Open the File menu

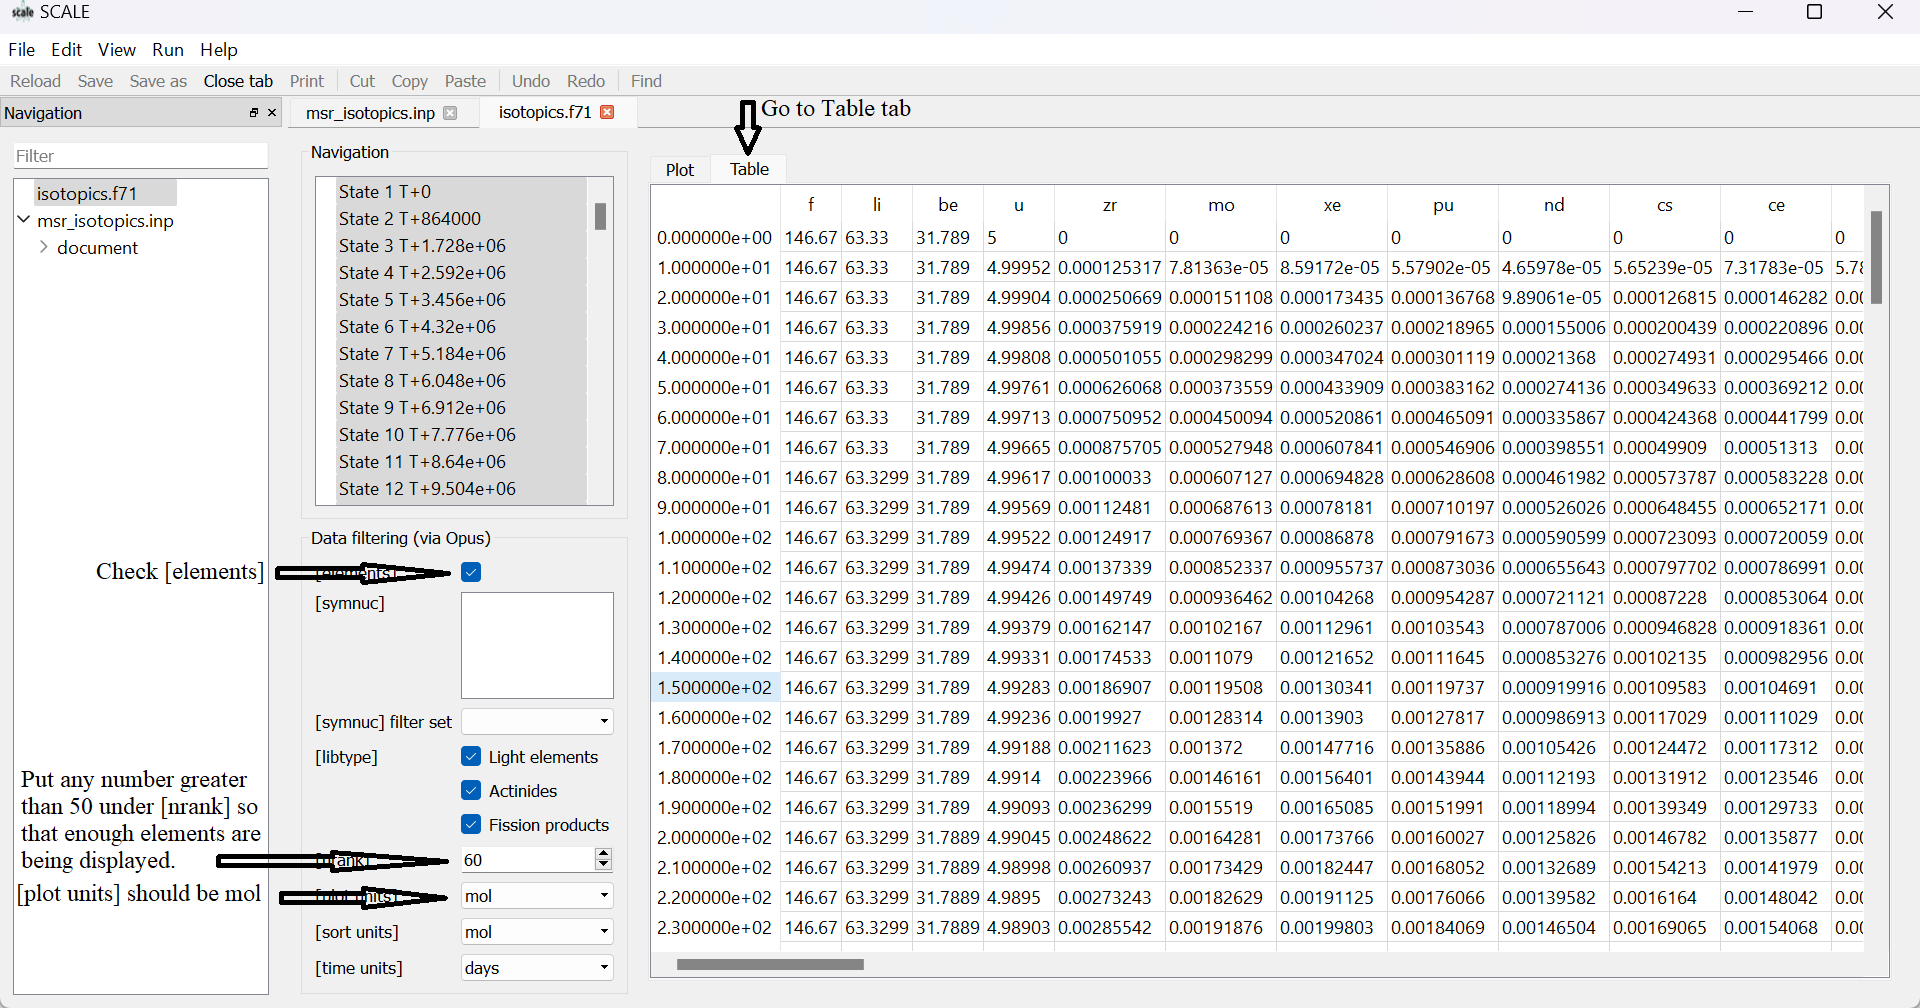point(21,50)
